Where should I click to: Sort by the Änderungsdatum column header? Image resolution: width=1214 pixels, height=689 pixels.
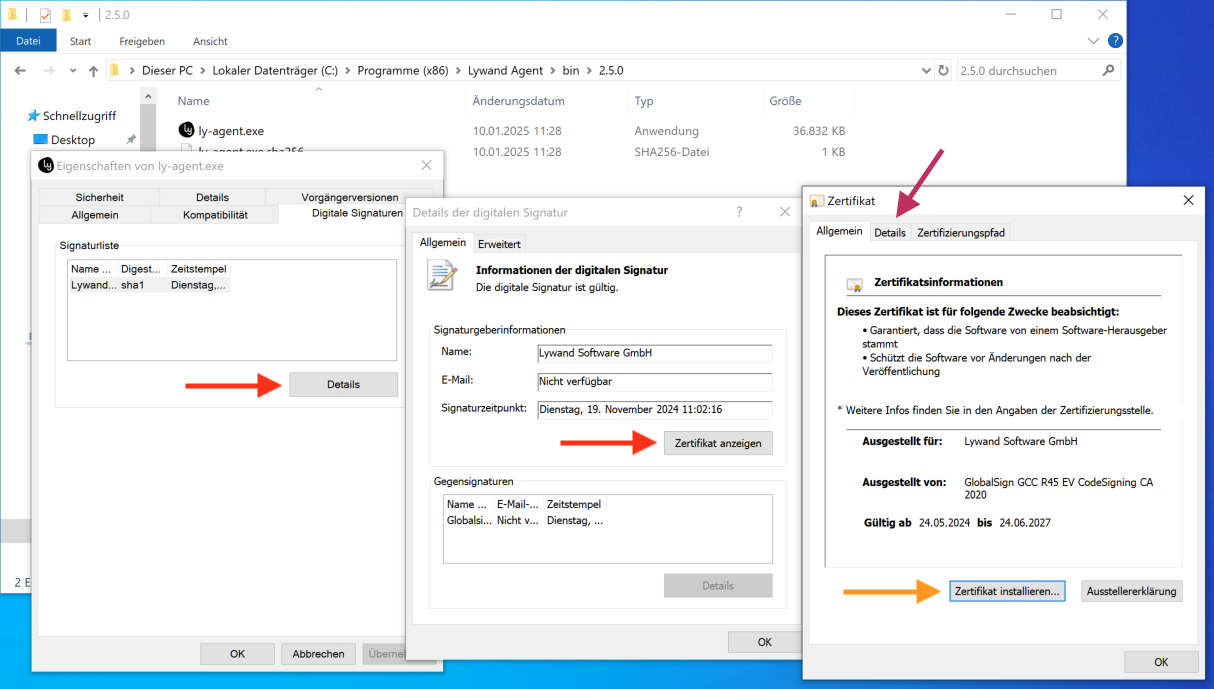(x=518, y=101)
